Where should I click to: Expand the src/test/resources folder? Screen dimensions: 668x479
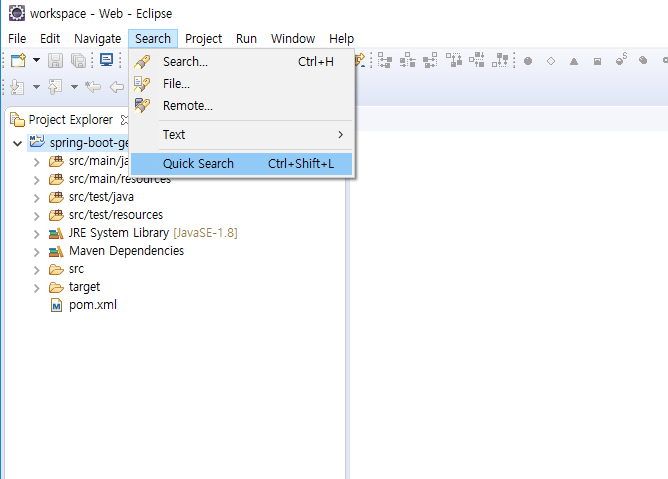[37, 216]
